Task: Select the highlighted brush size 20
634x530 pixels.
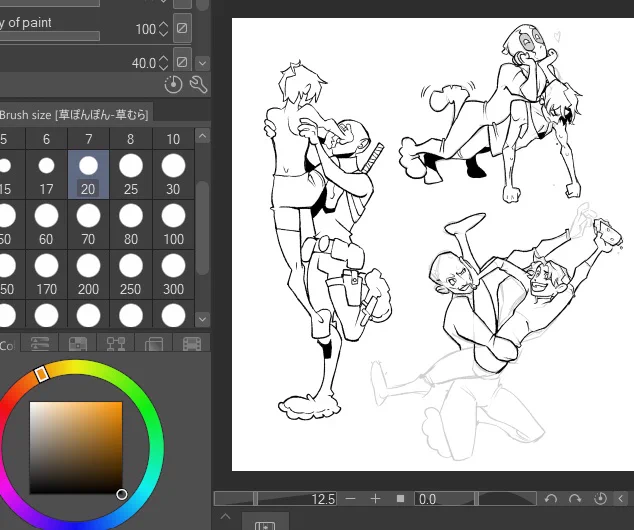Action: click(x=88, y=175)
